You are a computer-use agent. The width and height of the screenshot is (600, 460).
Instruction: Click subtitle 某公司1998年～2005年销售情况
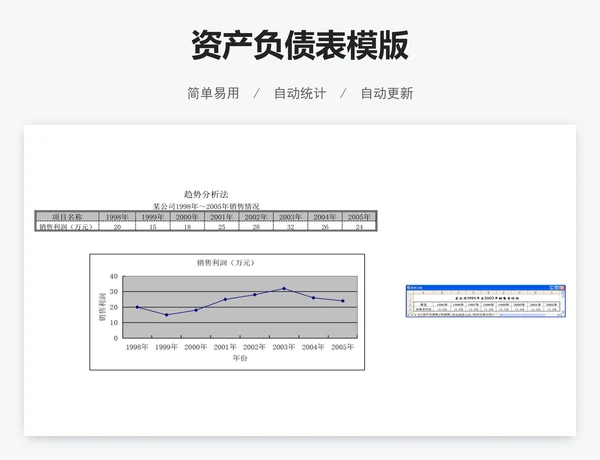click(x=206, y=206)
